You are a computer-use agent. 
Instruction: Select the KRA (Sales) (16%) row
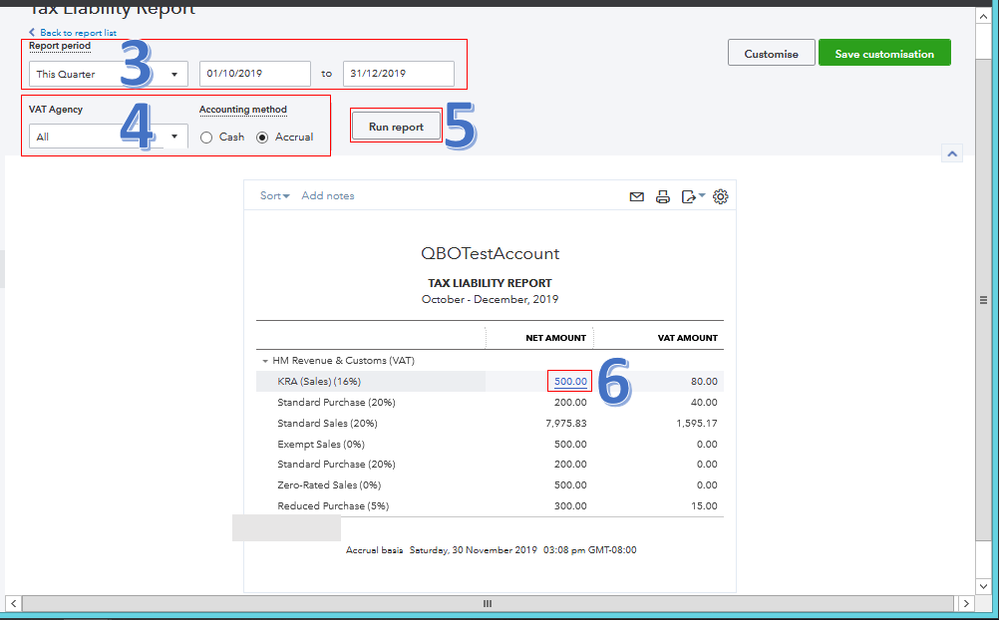pos(490,381)
